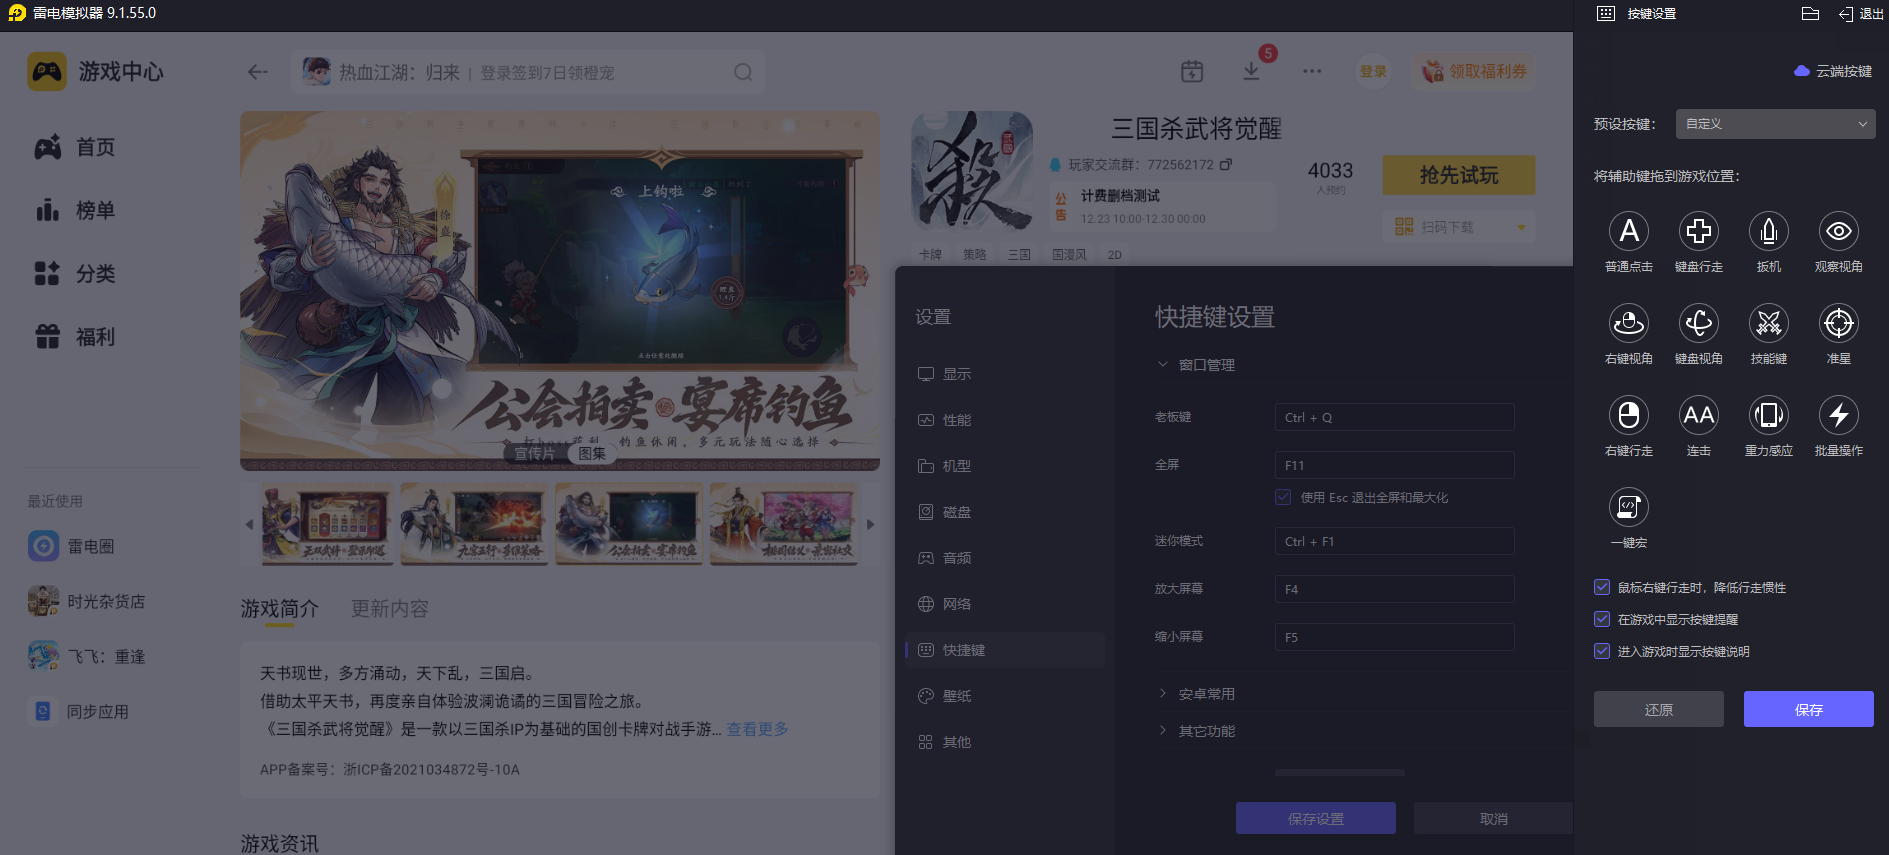The height and width of the screenshot is (855, 1889).
Task: Select the 准星 crosshair icon
Action: pyautogui.click(x=1839, y=324)
